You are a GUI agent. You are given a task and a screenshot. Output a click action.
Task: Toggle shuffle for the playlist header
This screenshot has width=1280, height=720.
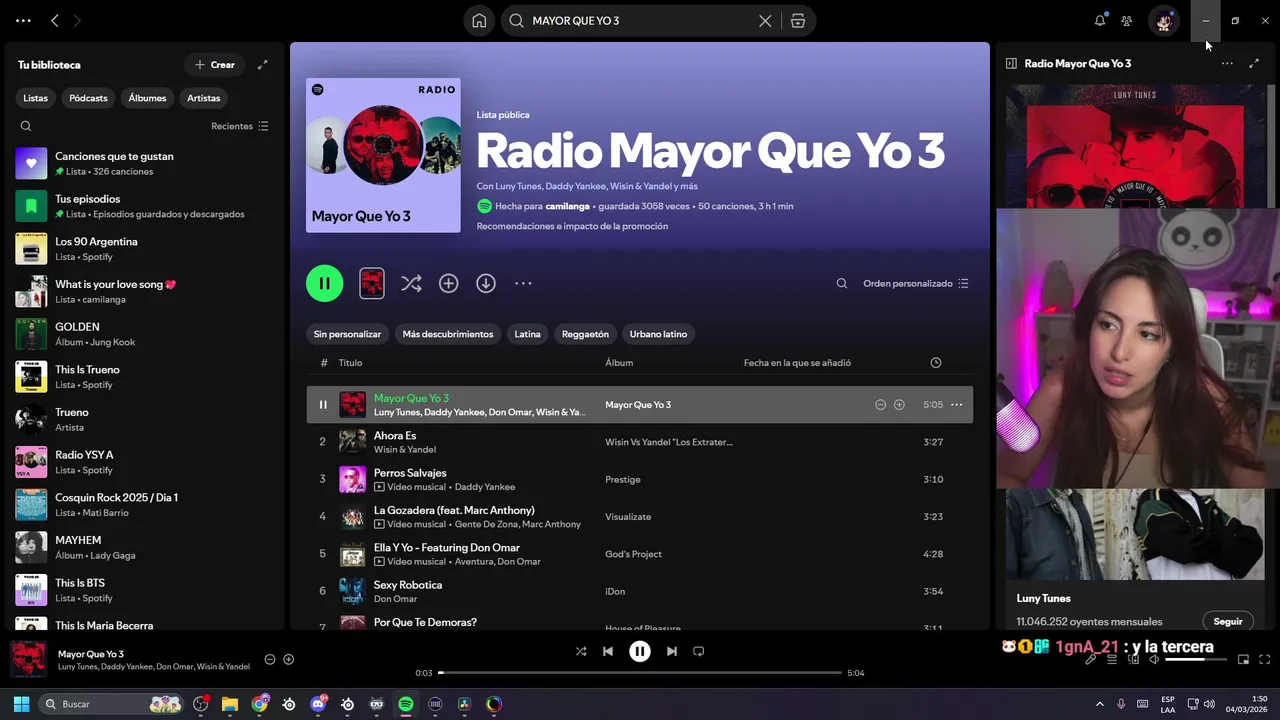click(411, 283)
